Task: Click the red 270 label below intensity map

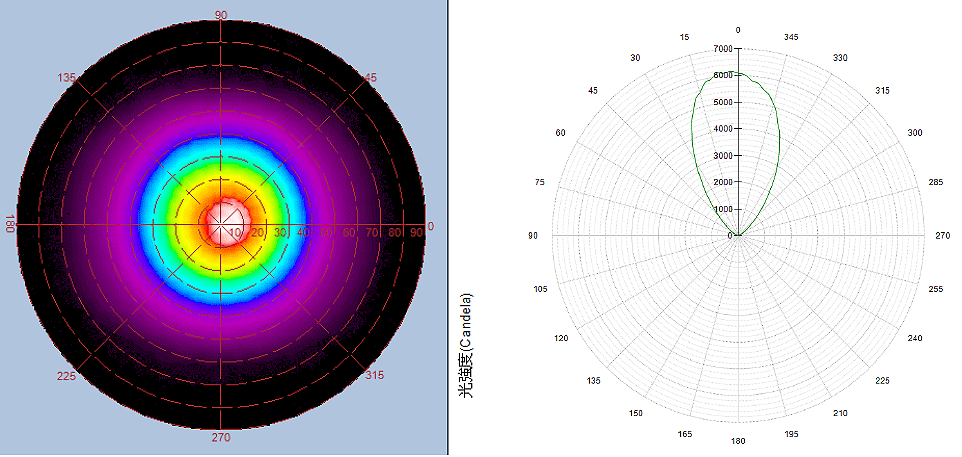Action: (x=221, y=436)
